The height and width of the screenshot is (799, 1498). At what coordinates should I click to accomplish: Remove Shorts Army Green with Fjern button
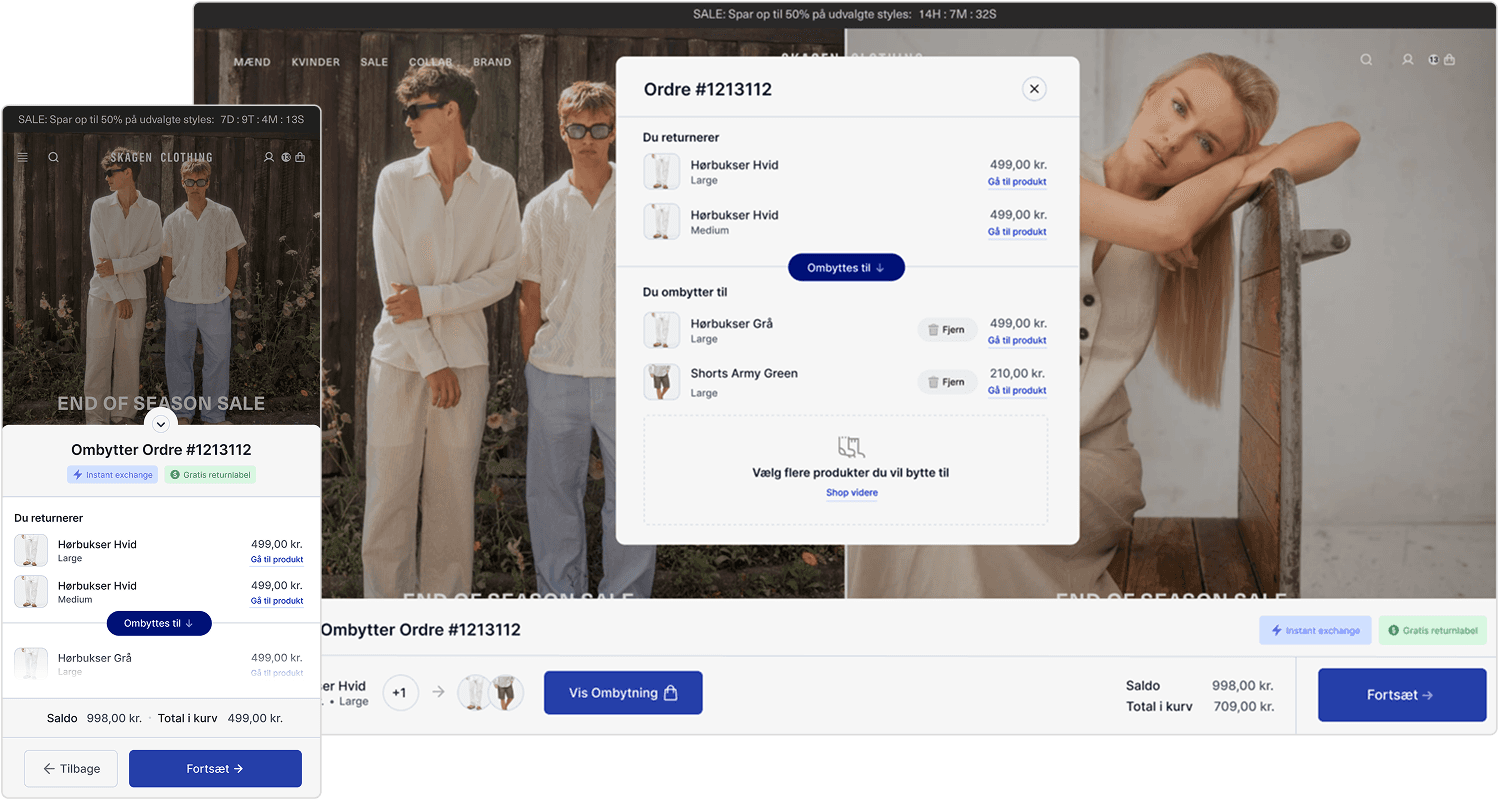(x=947, y=382)
